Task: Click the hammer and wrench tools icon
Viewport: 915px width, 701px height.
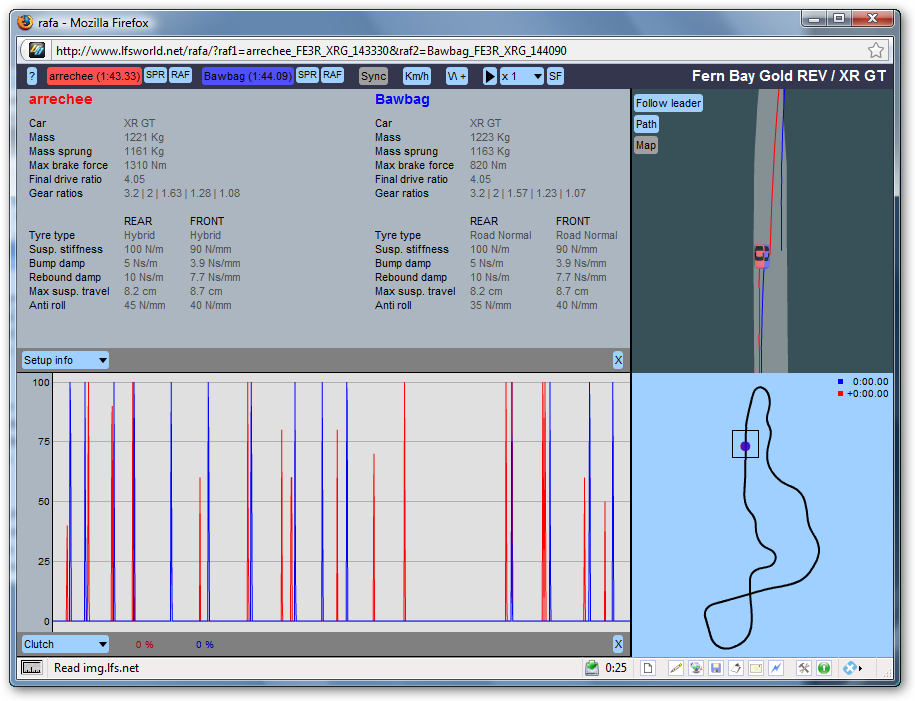Action: (804, 668)
